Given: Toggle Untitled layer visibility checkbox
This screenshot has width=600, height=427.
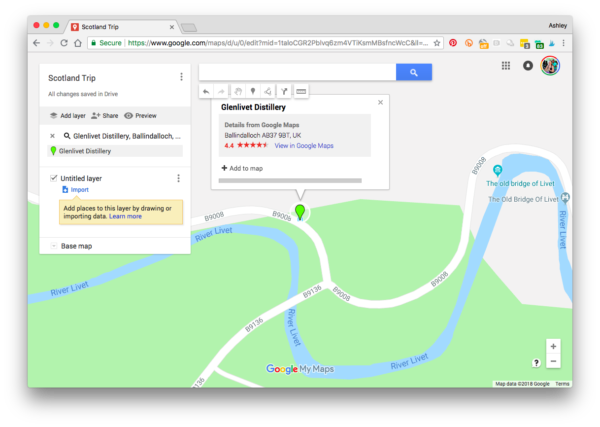Looking at the screenshot, I should (54, 178).
